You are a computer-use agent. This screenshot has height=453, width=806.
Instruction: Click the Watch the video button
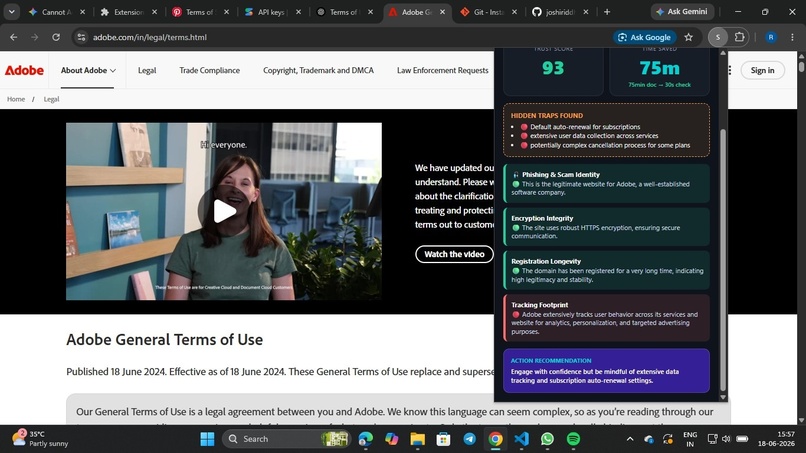(454, 254)
